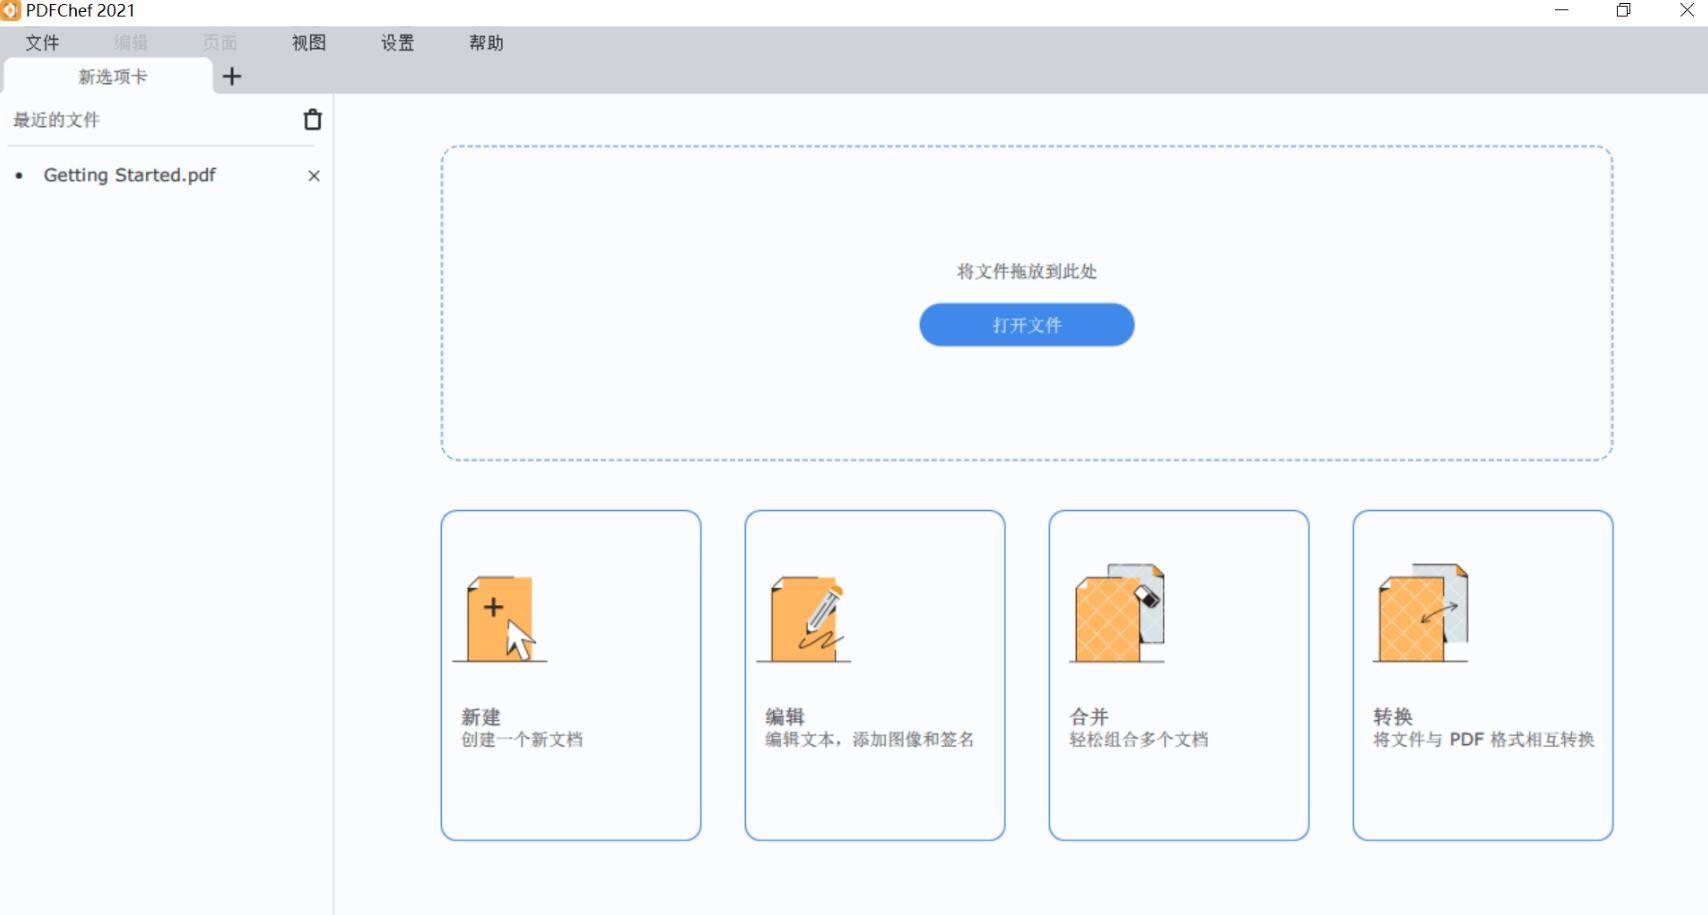
Task: Open the greyed-out 编辑 menu
Action: (131, 43)
